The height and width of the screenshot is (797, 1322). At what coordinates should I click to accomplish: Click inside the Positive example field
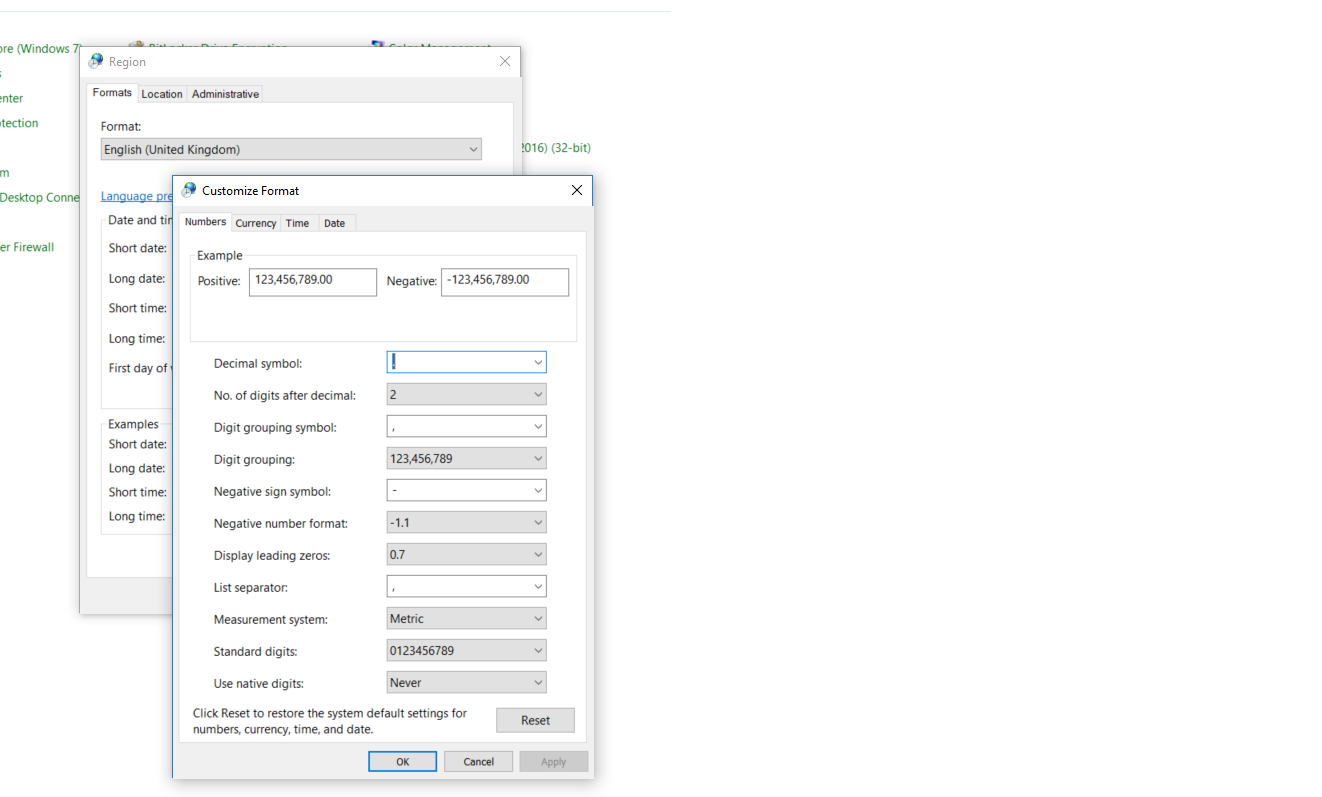pos(312,281)
